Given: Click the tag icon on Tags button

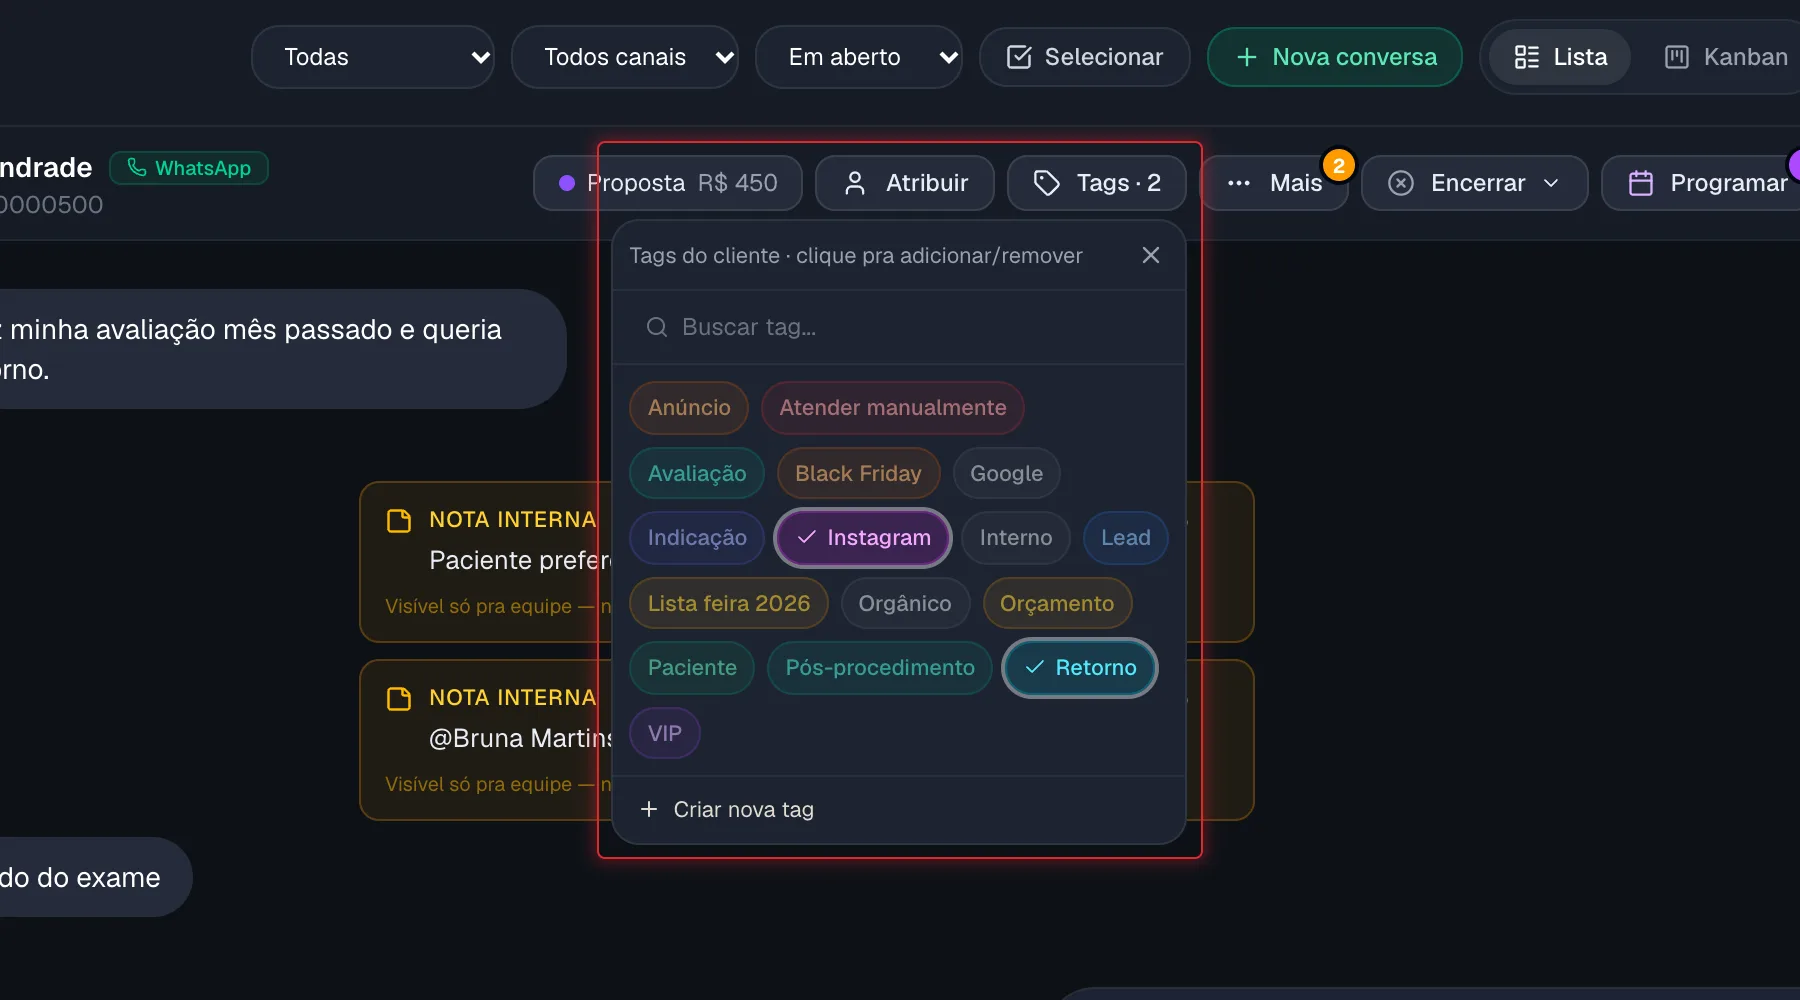Looking at the screenshot, I should click(x=1046, y=183).
